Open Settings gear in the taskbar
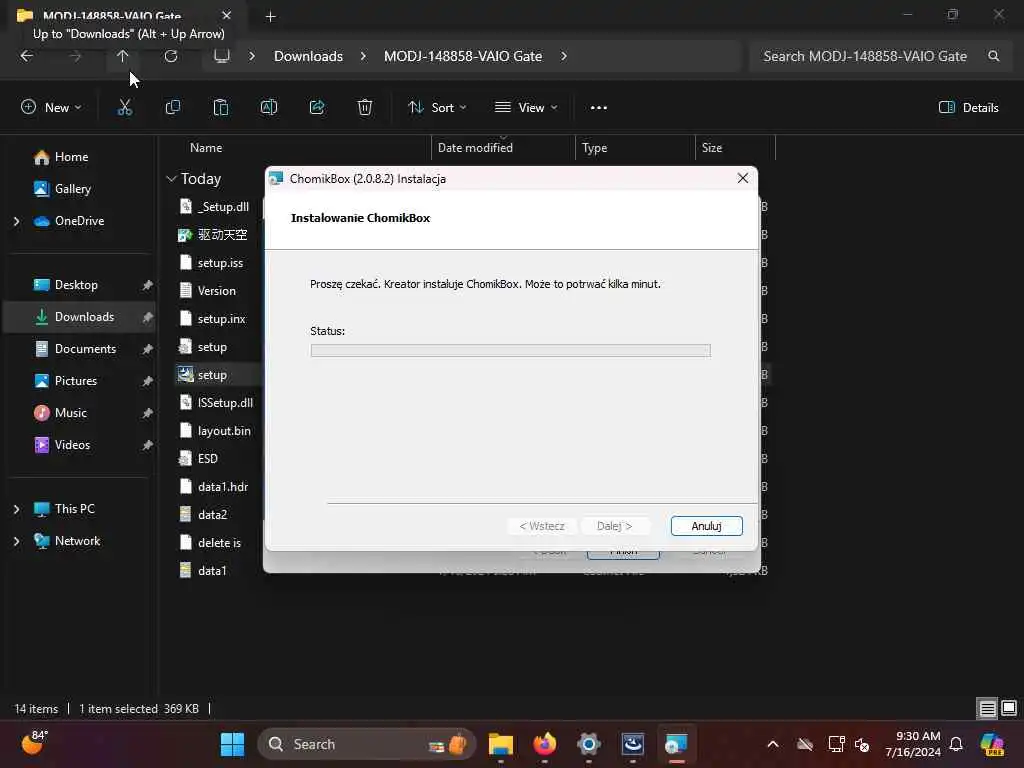Viewport: 1024px width, 768px height. tap(588, 744)
